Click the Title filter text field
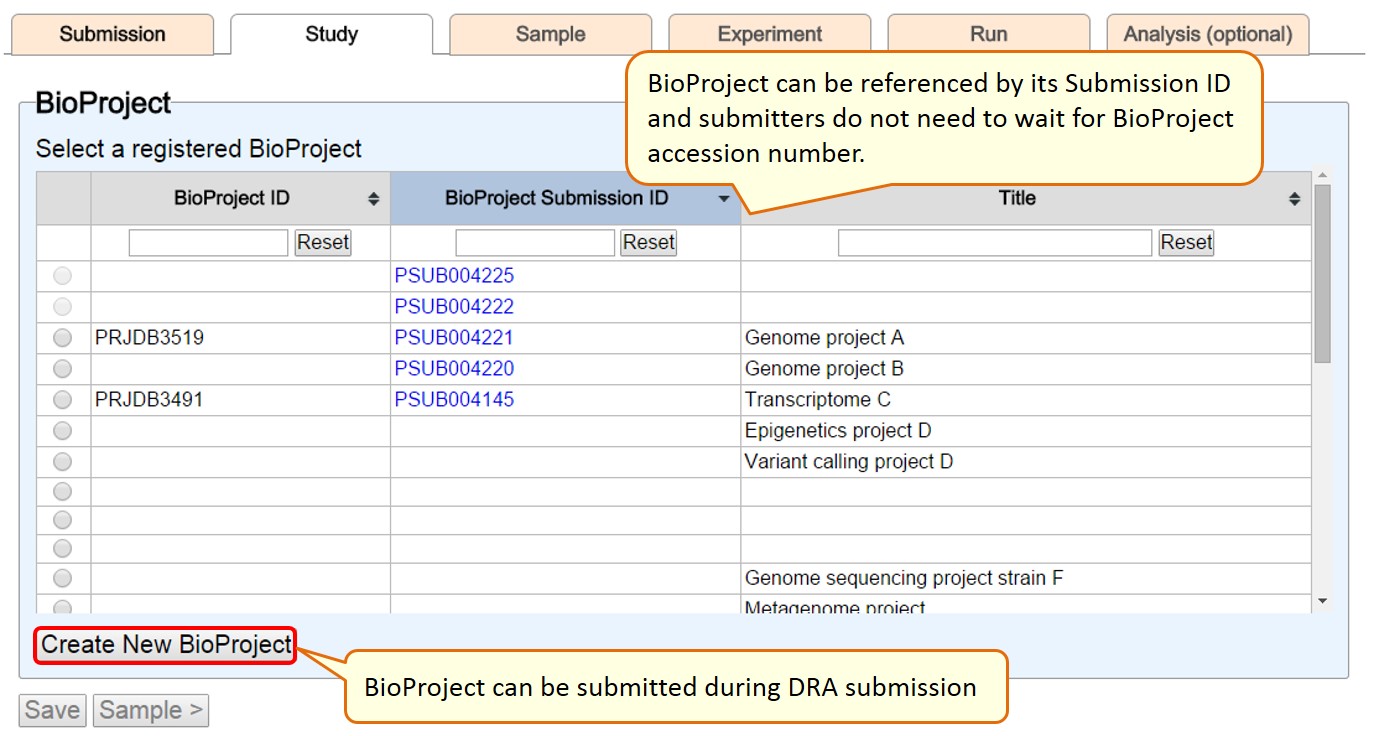Image resolution: width=1374 pixels, height=736 pixels. coord(994,242)
